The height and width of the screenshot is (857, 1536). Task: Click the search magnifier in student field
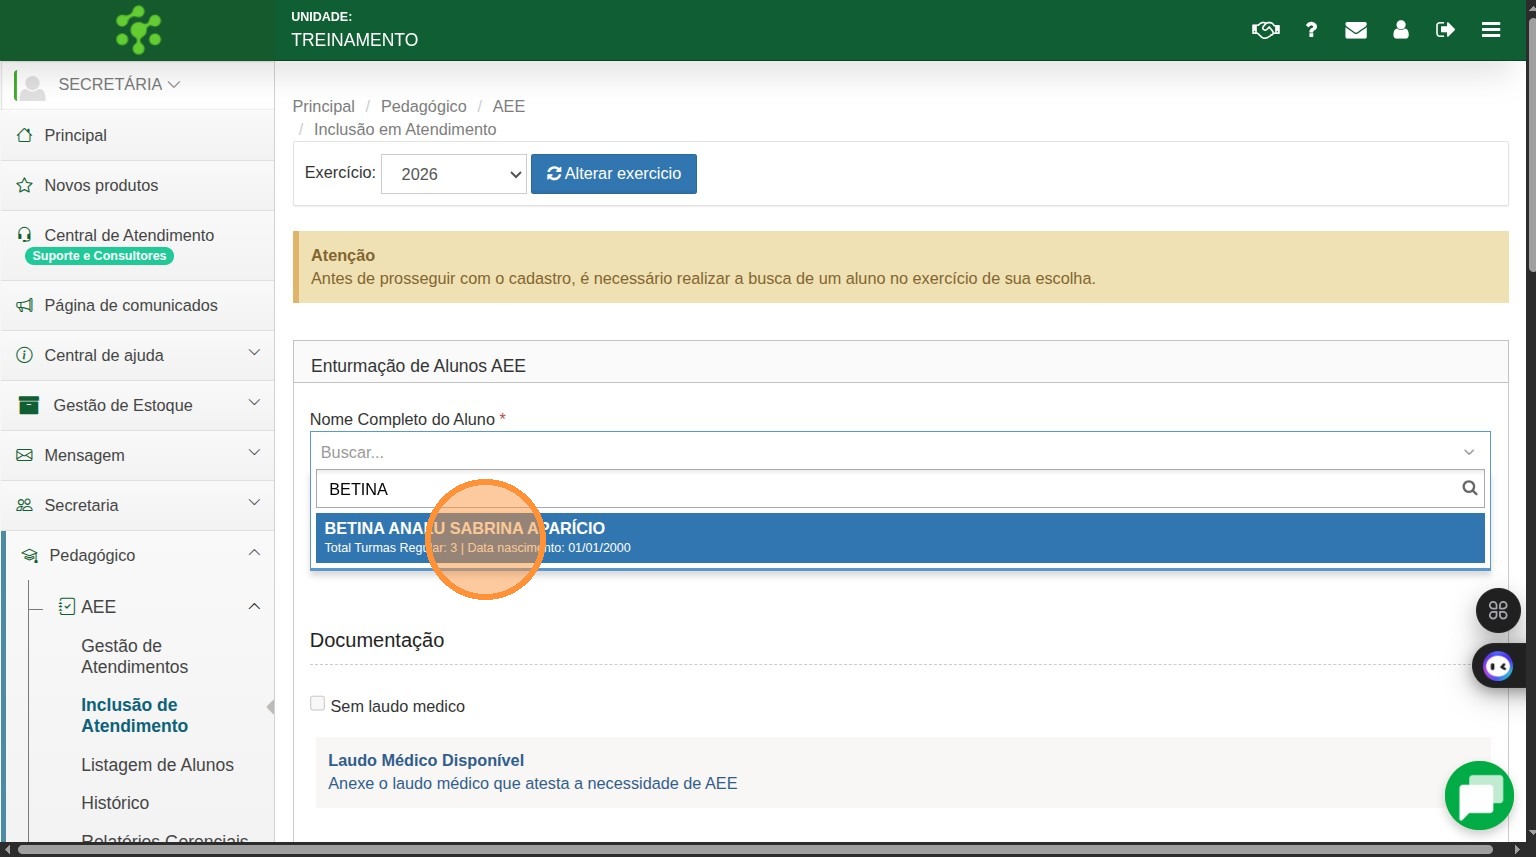click(1469, 488)
